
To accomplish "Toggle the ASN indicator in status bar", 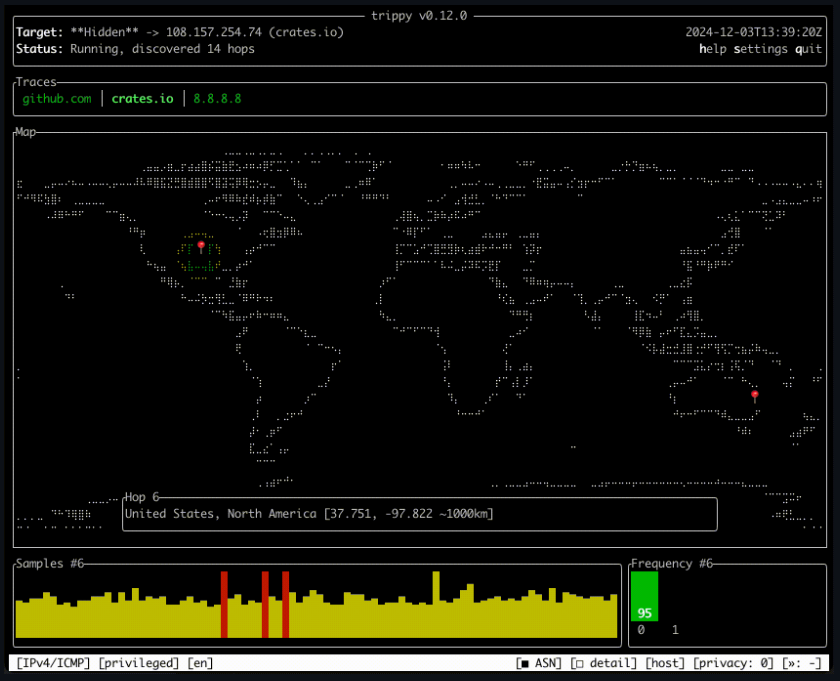I will tap(540, 663).
